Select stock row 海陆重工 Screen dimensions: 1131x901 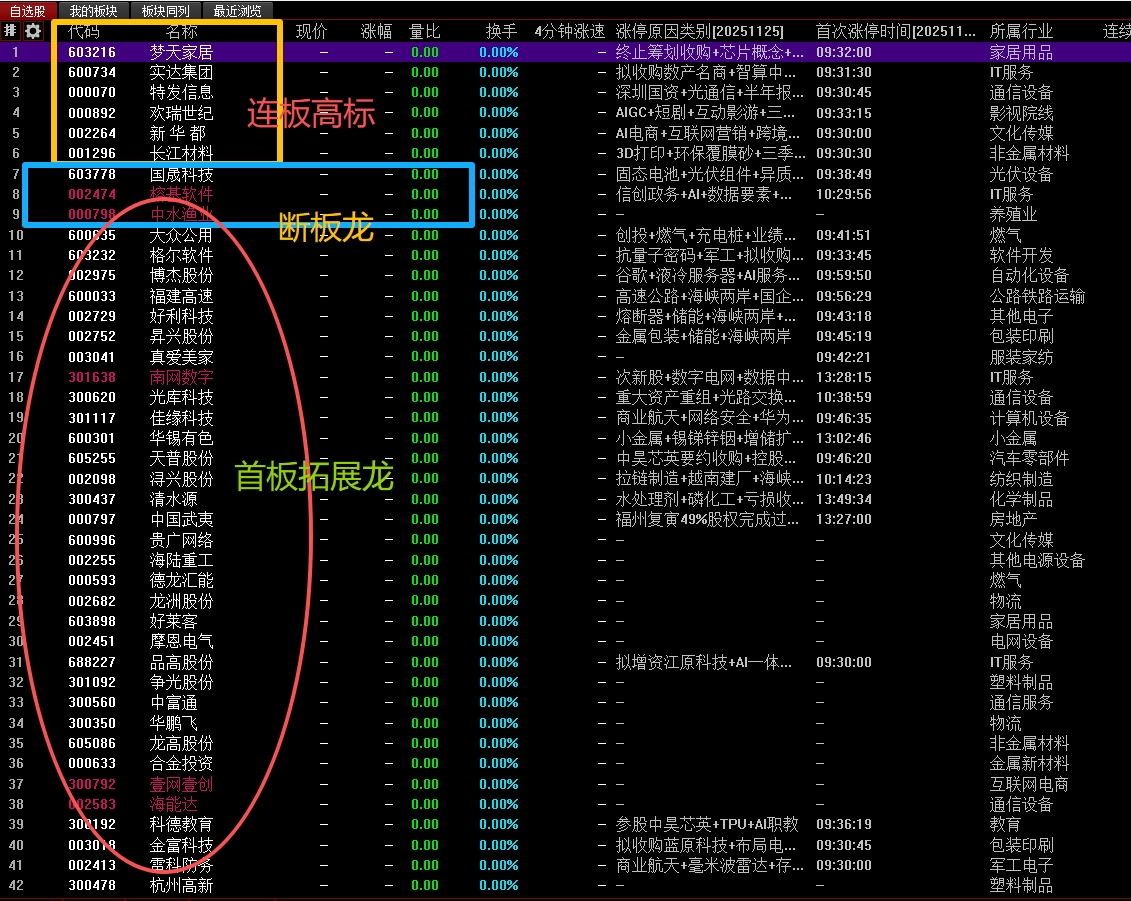(566, 560)
